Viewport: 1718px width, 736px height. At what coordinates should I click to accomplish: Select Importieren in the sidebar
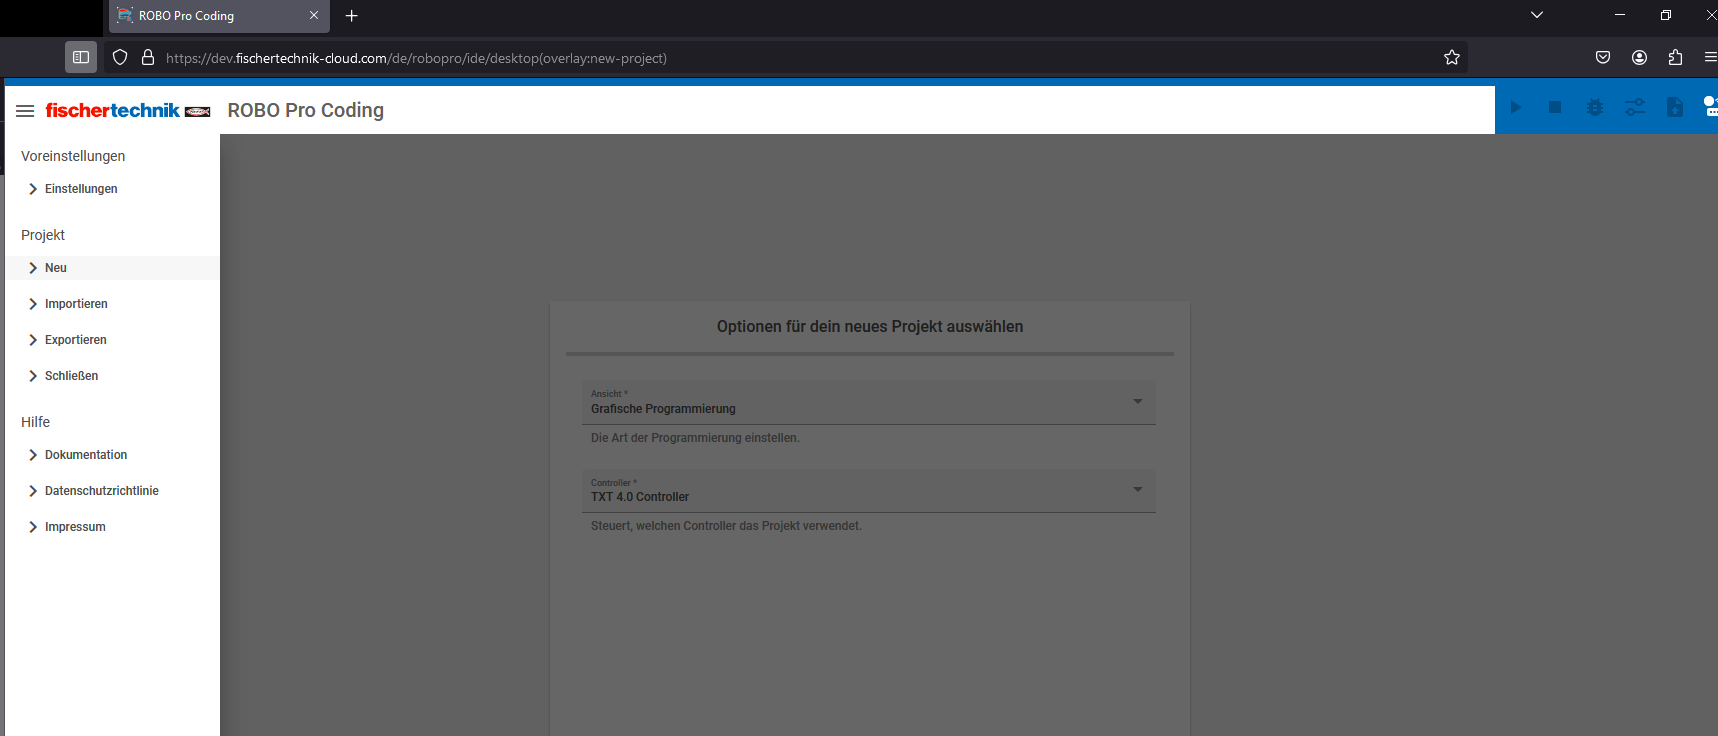(76, 304)
